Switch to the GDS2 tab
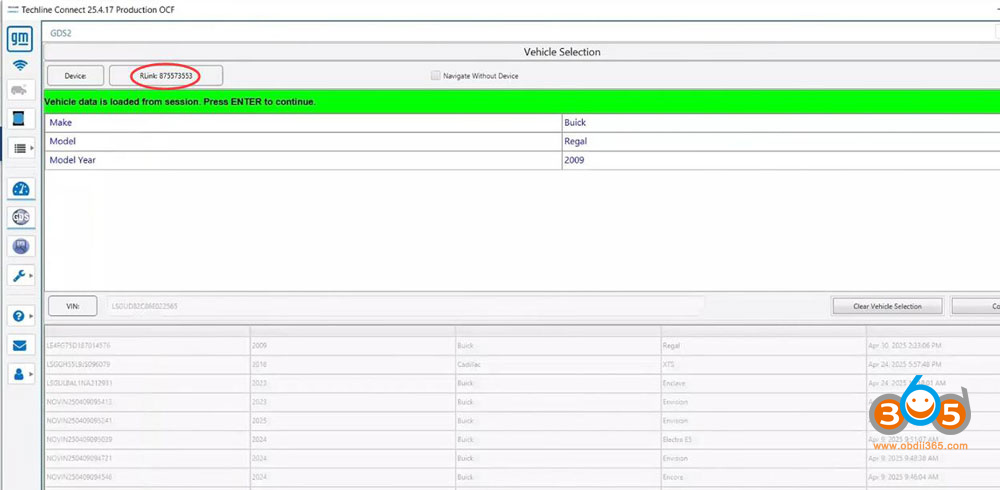 coord(61,33)
